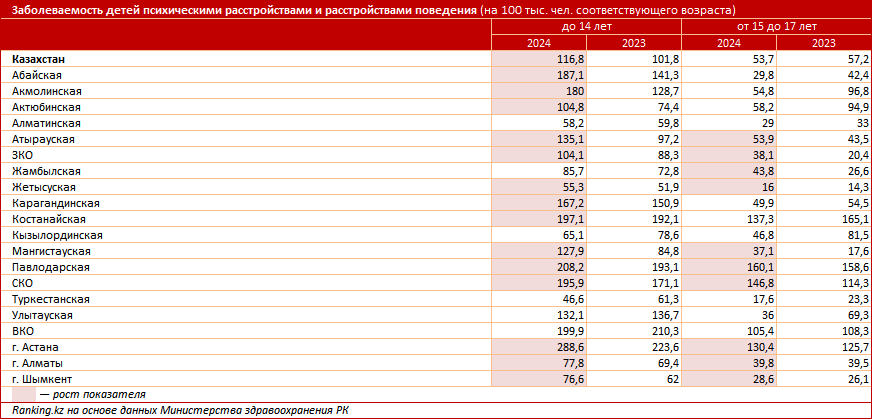
Task: Select the 'до 14 лет' column group header
Action: [x=587, y=26]
